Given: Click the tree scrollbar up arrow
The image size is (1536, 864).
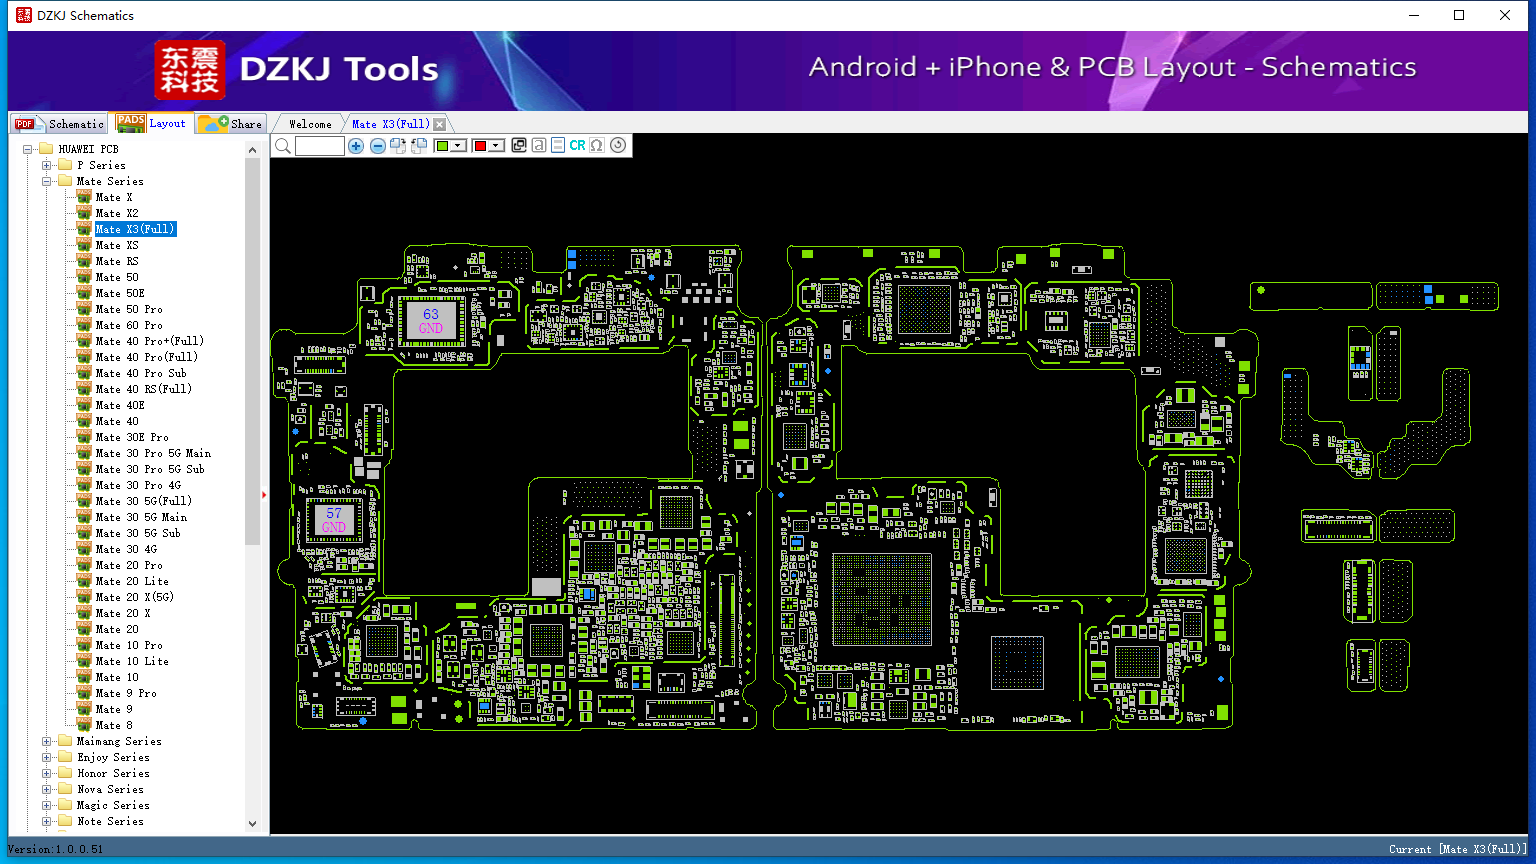Looking at the screenshot, I should [x=252, y=149].
